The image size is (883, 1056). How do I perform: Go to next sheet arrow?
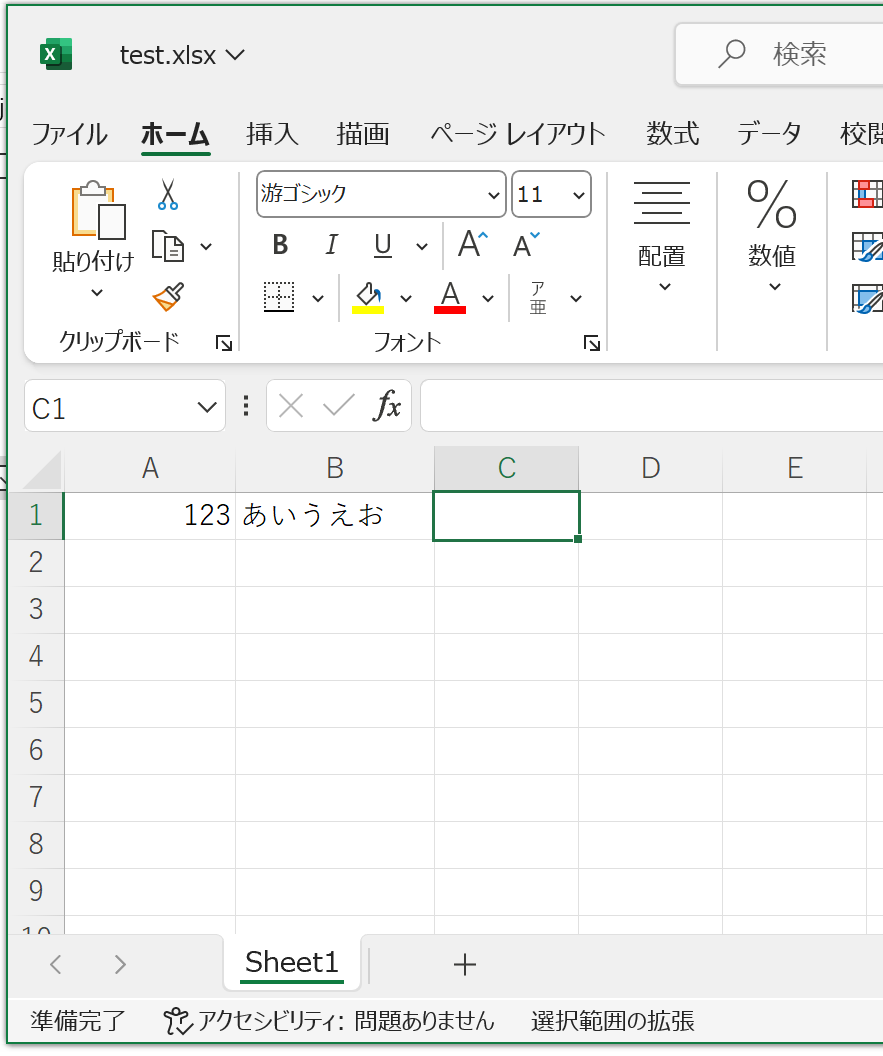tap(120, 965)
